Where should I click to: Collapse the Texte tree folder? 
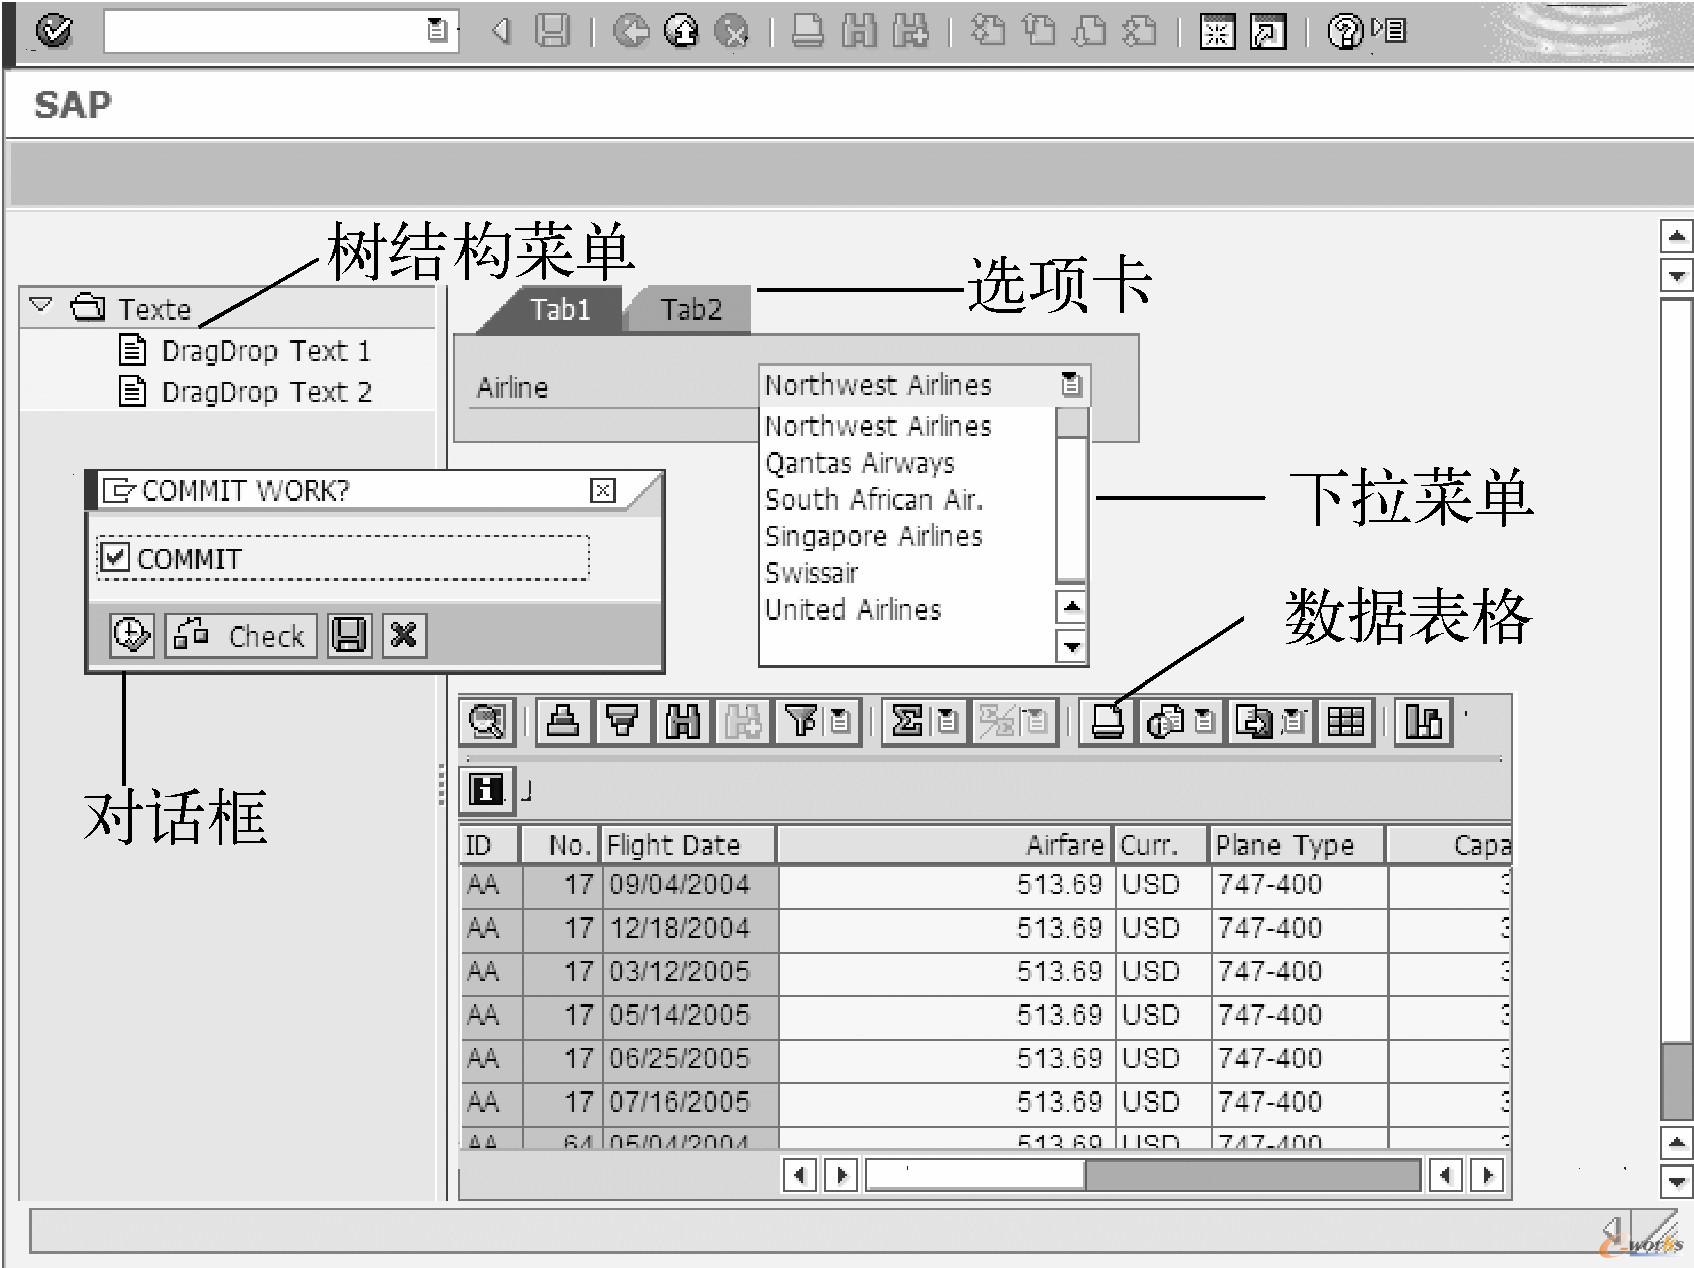[x=41, y=305]
